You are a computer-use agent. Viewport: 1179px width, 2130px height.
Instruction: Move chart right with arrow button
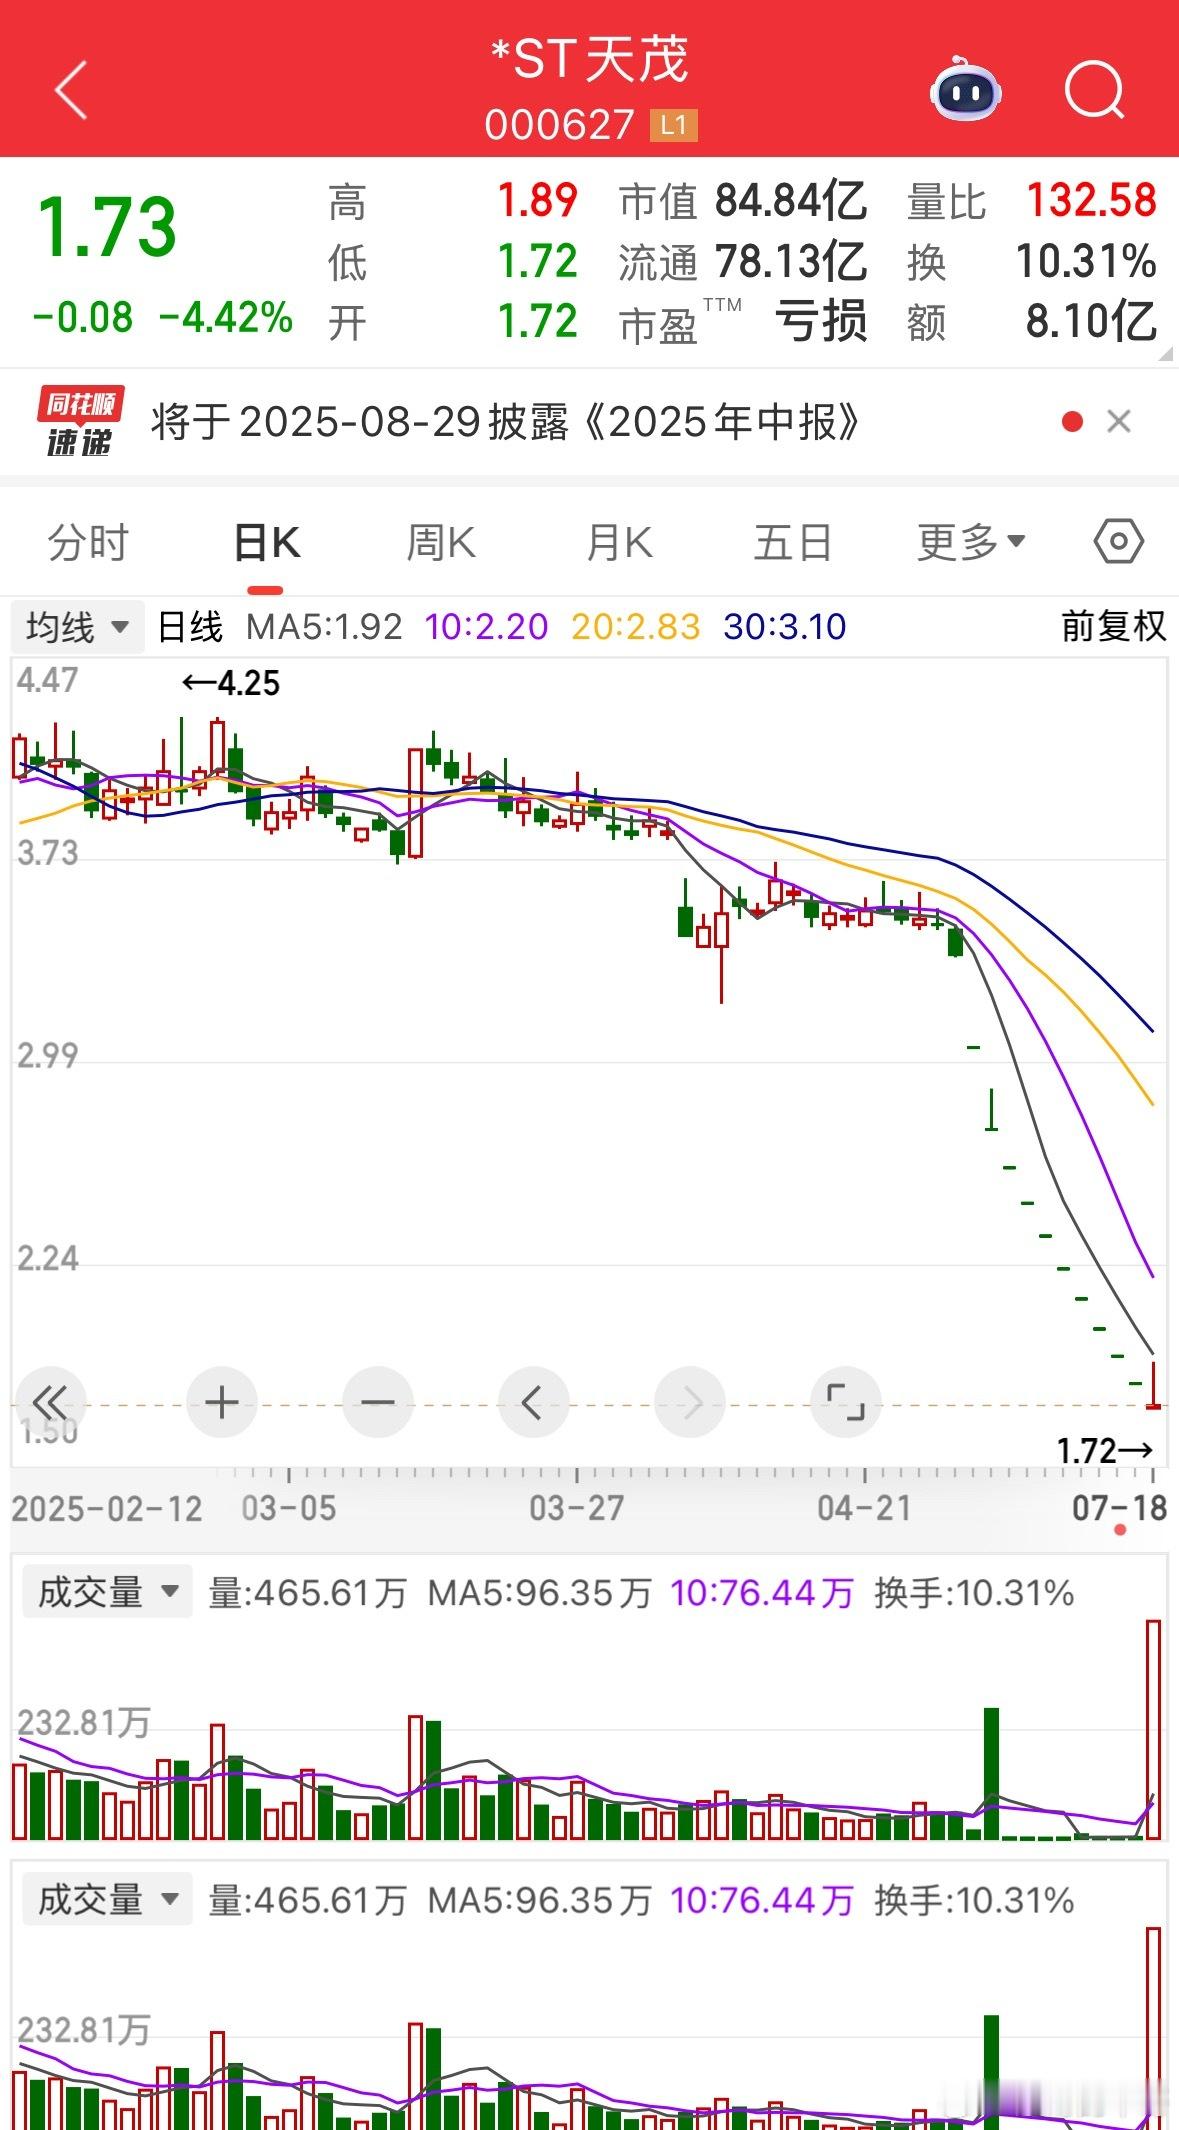tap(690, 1403)
